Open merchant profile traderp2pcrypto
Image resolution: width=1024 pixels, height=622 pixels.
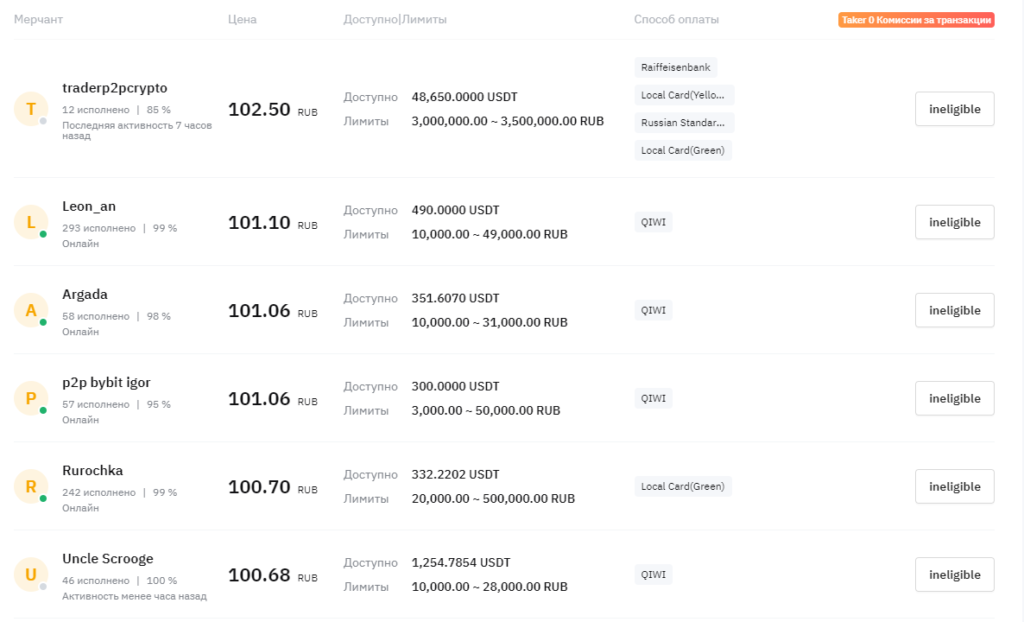click(x=114, y=88)
